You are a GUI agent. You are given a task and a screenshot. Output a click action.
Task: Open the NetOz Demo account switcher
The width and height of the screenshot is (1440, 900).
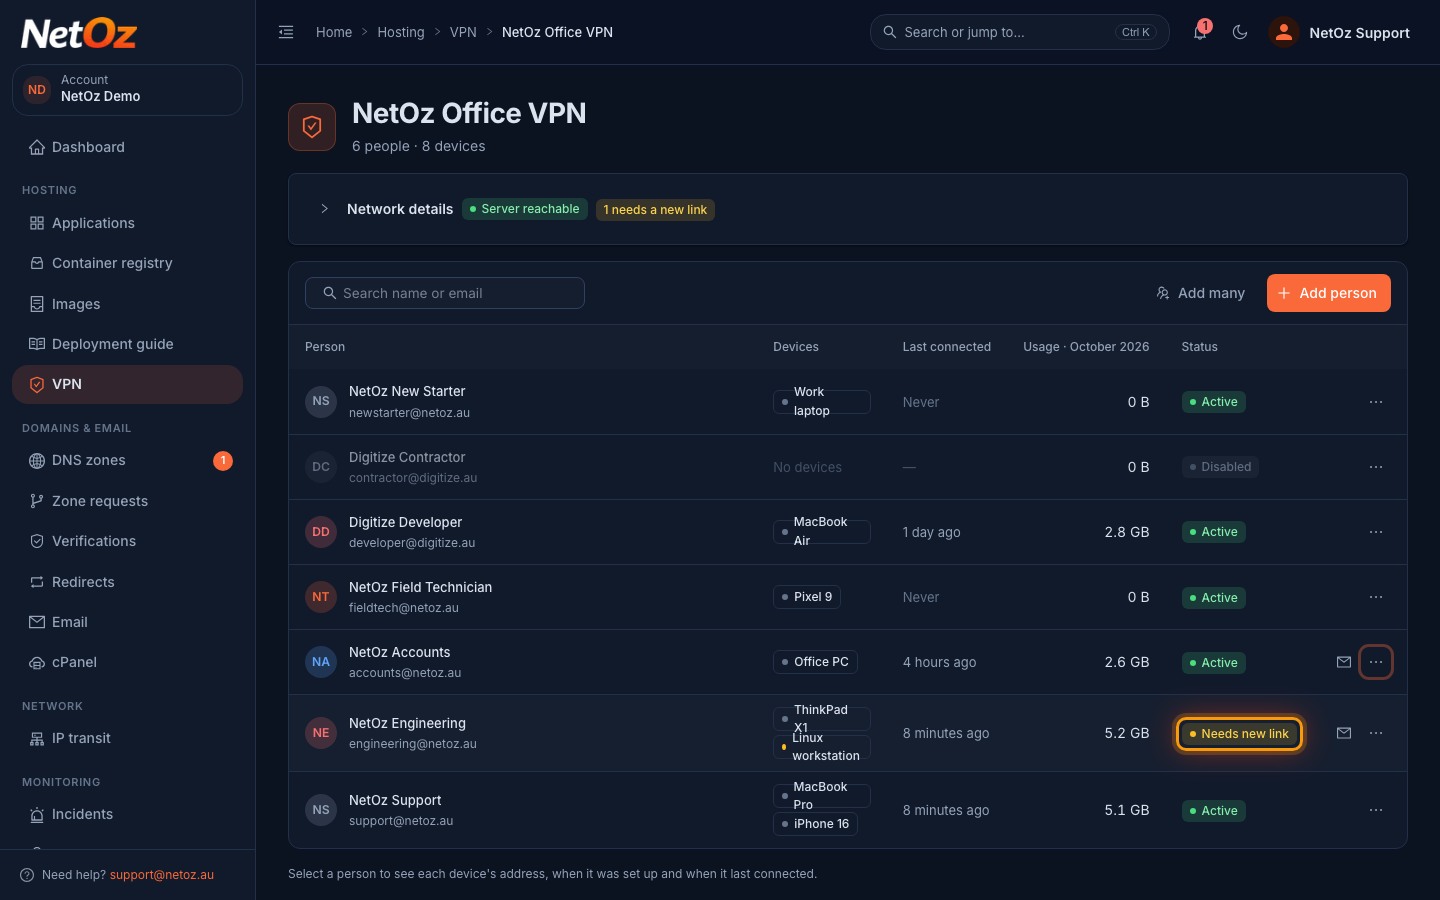point(127,89)
